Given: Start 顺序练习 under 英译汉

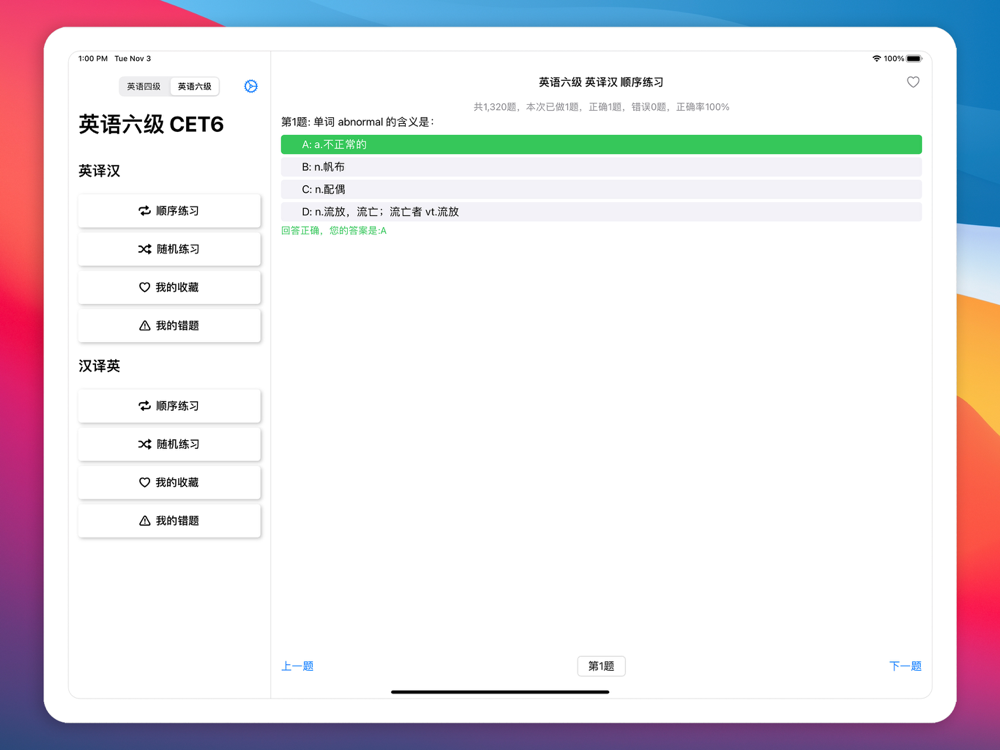Looking at the screenshot, I should [x=169, y=211].
